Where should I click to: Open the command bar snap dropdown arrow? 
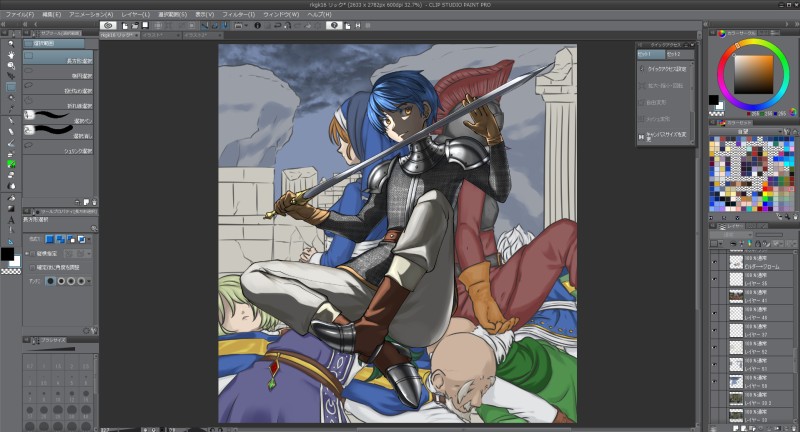(246, 25)
